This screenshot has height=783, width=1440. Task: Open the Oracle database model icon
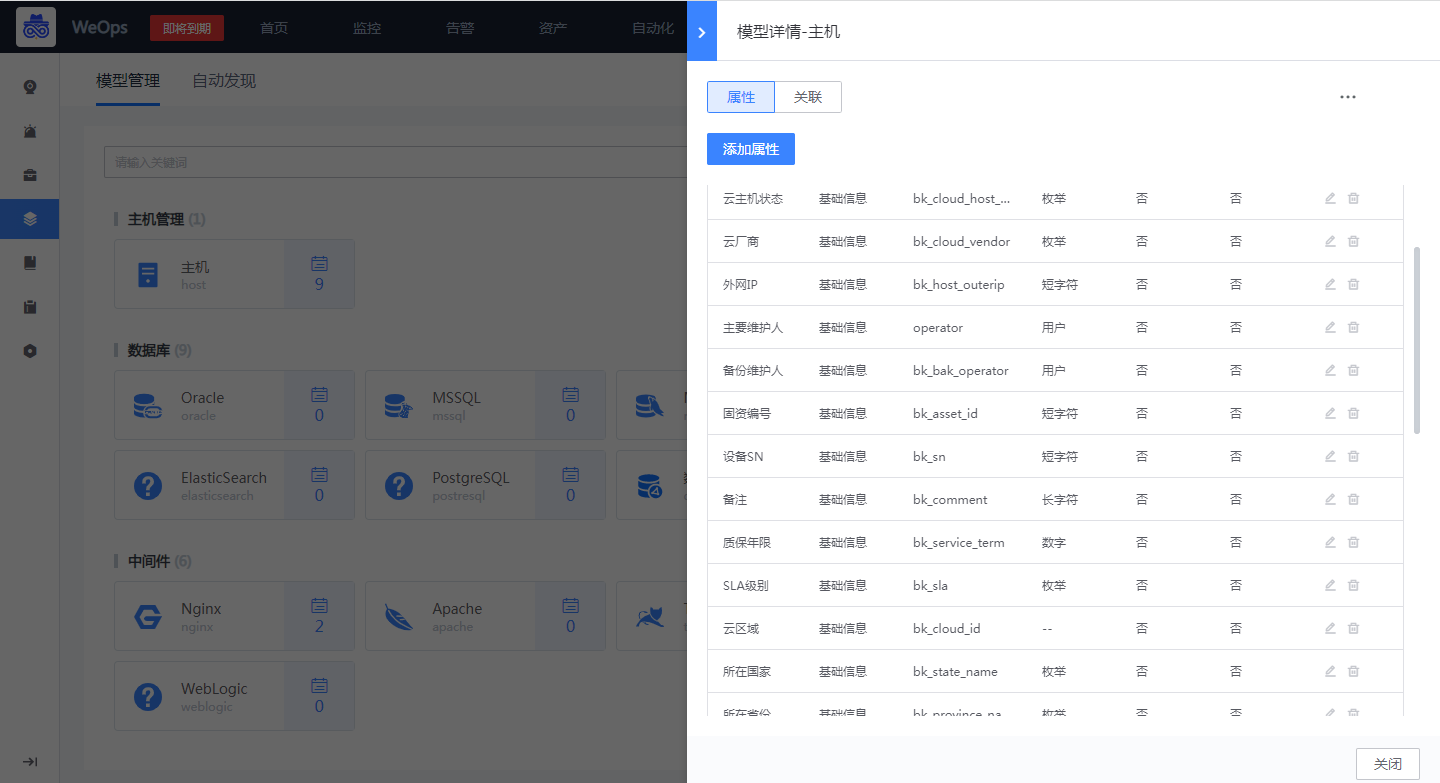pyautogui.click(x=148, y=404)
